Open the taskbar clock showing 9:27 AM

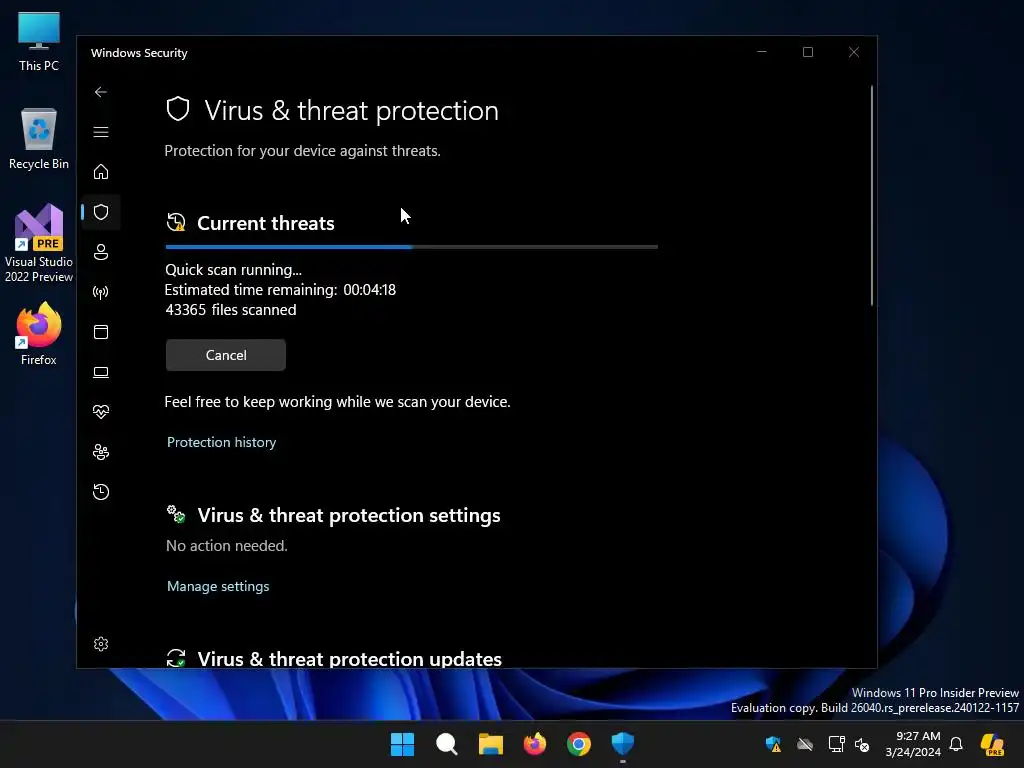point(913,744)
